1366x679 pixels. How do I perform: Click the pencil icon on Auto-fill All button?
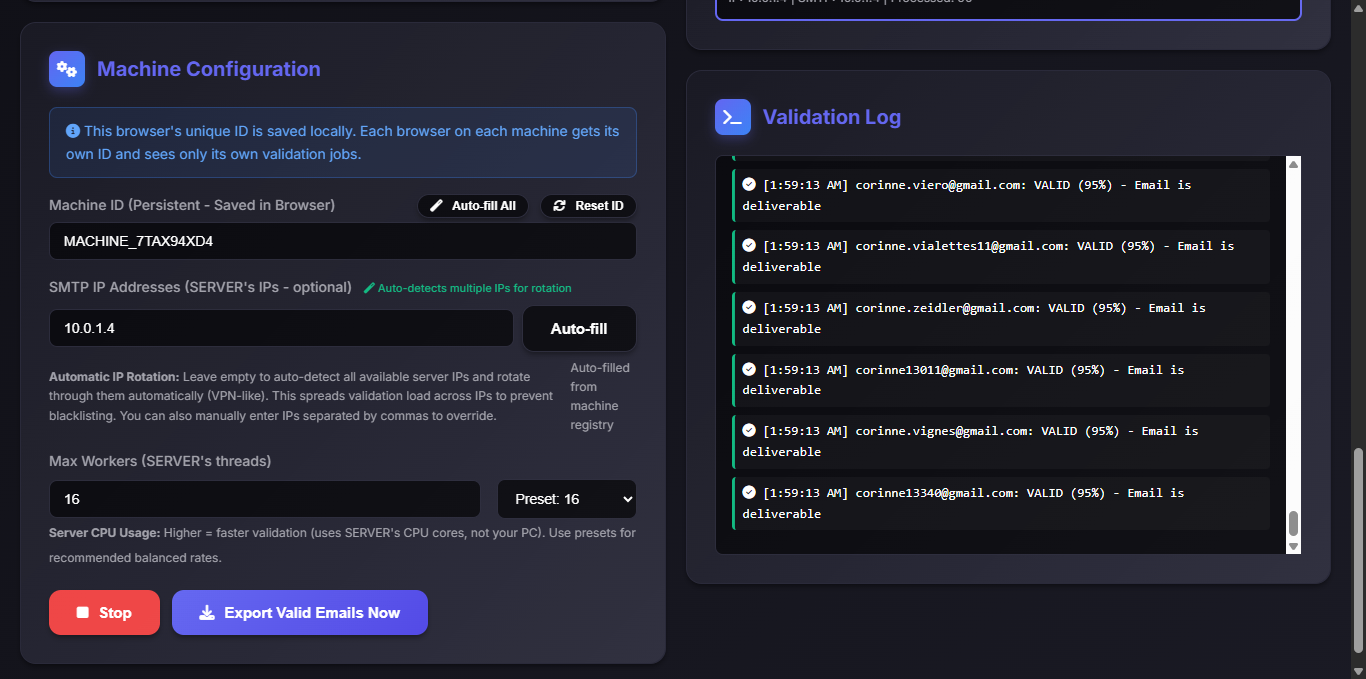click(436, 205)
